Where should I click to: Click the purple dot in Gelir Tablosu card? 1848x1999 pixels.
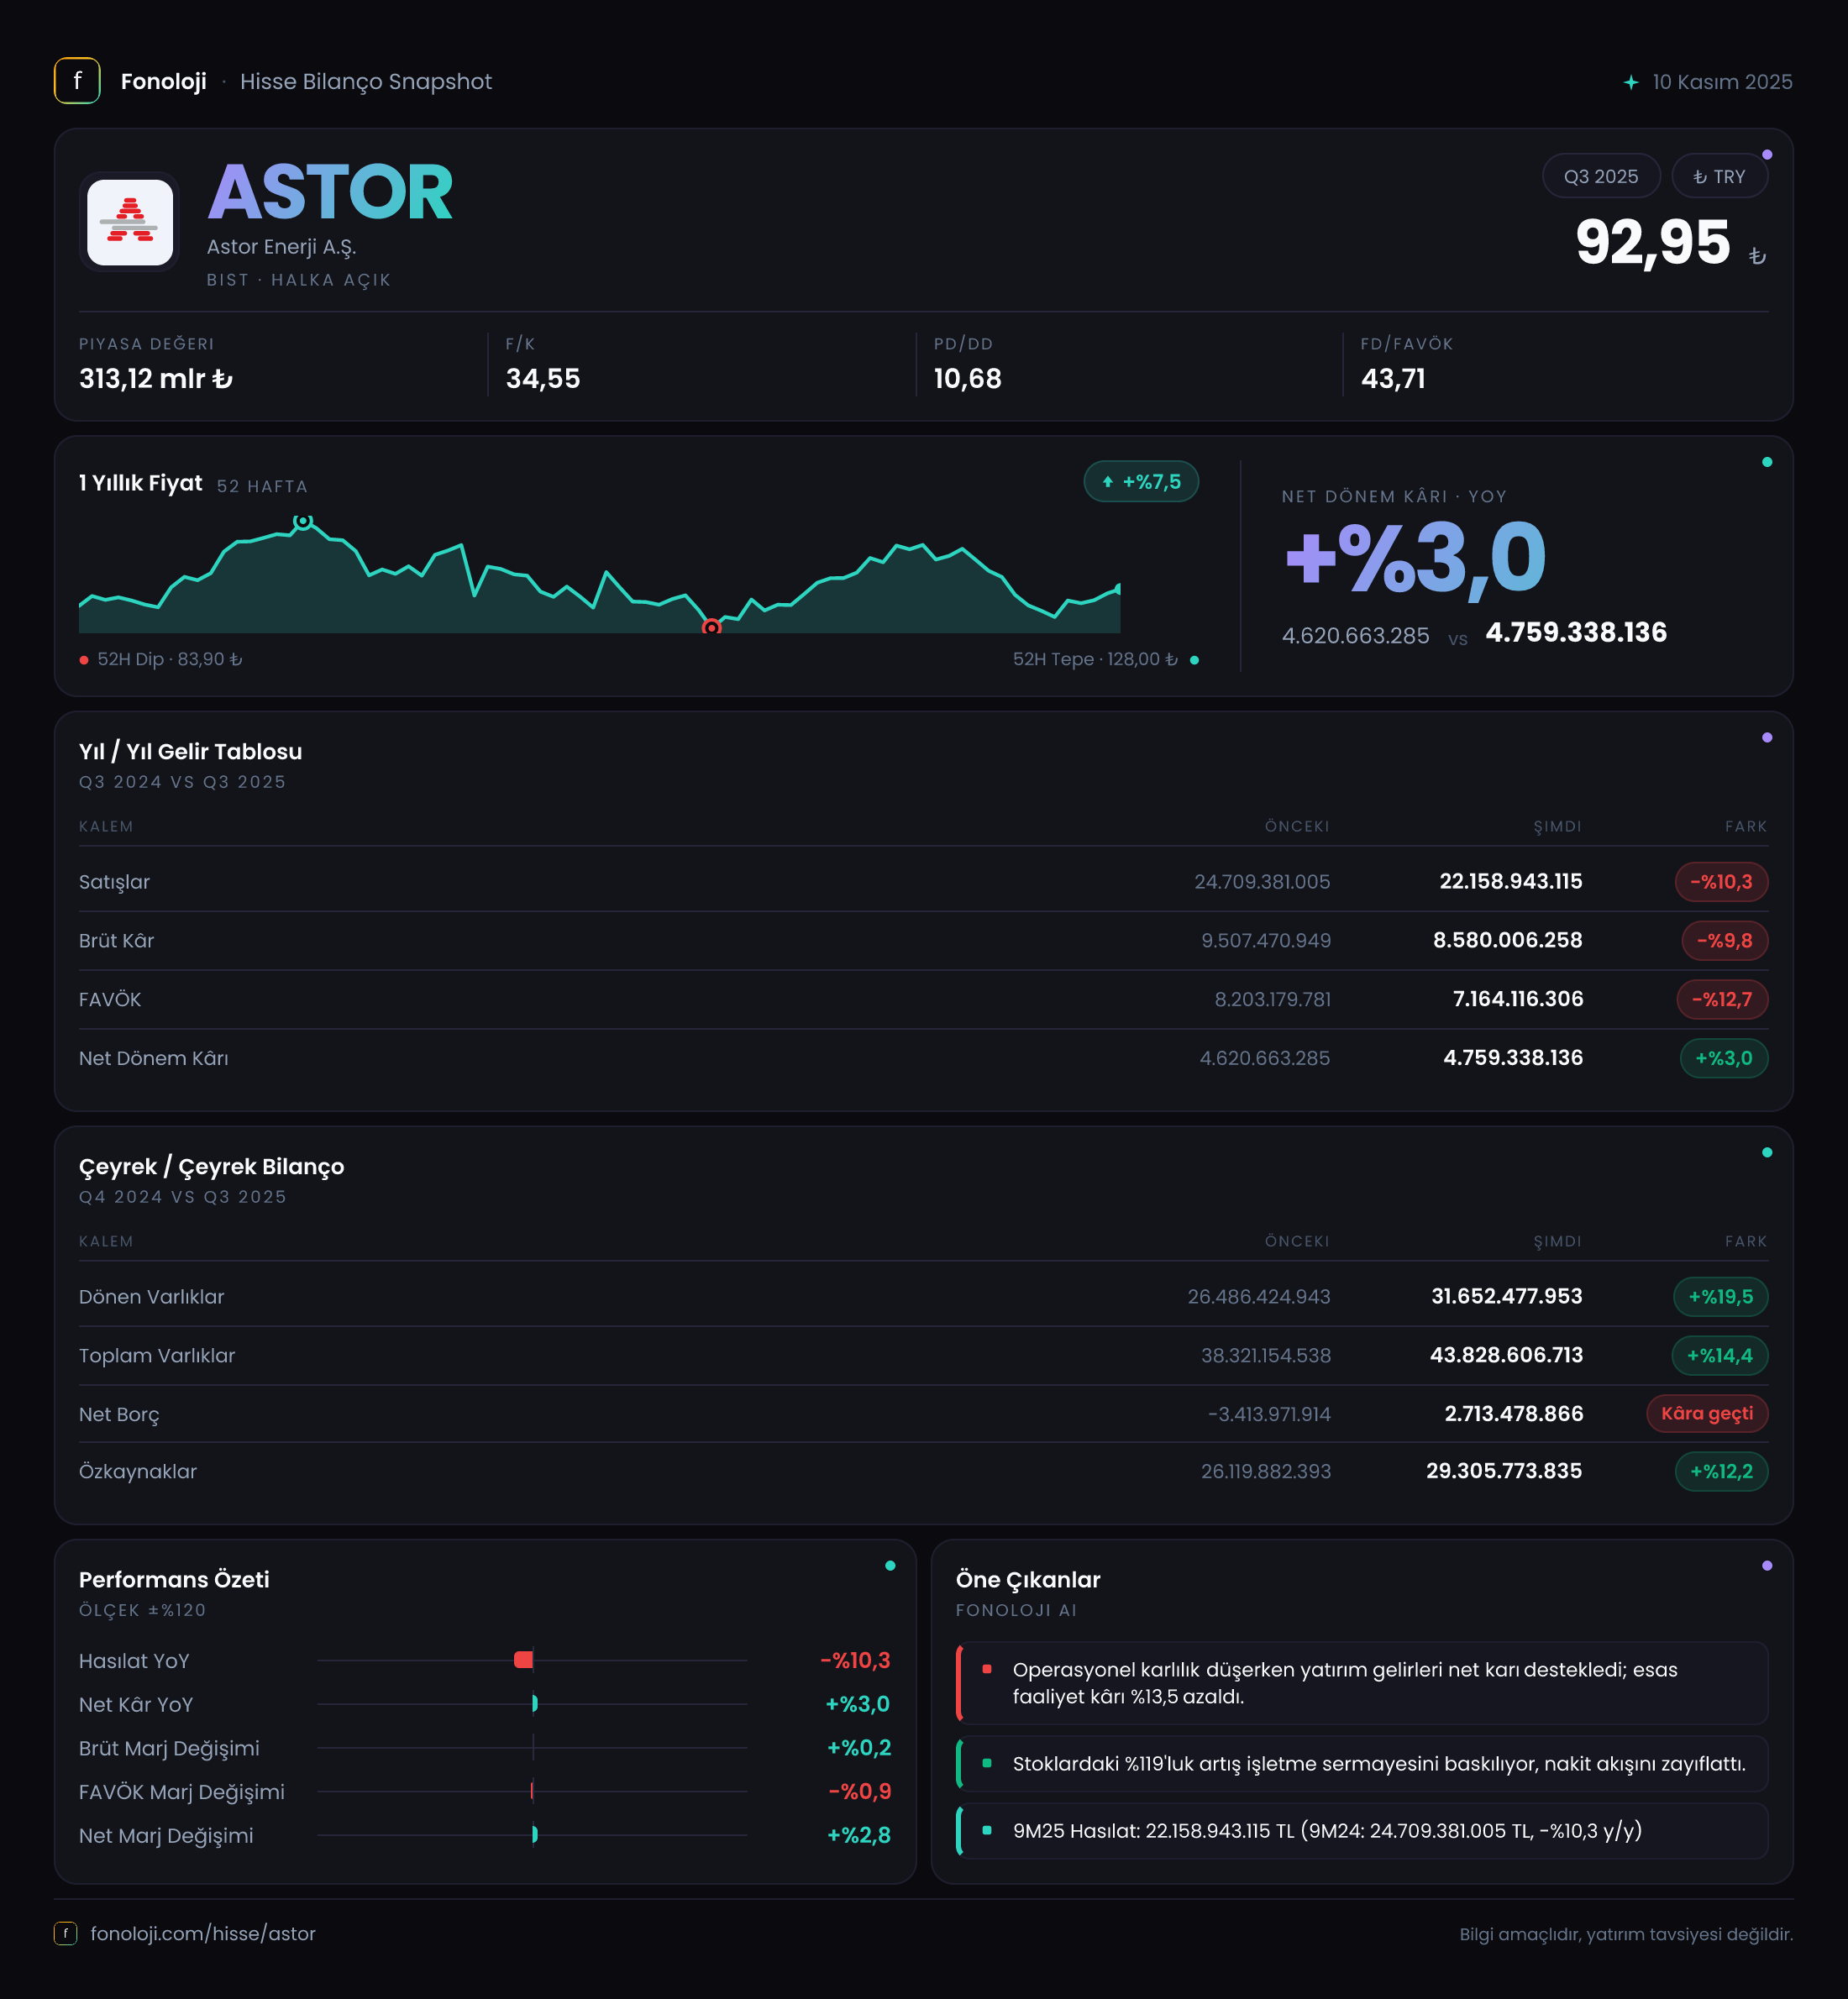pos(1767,738)
